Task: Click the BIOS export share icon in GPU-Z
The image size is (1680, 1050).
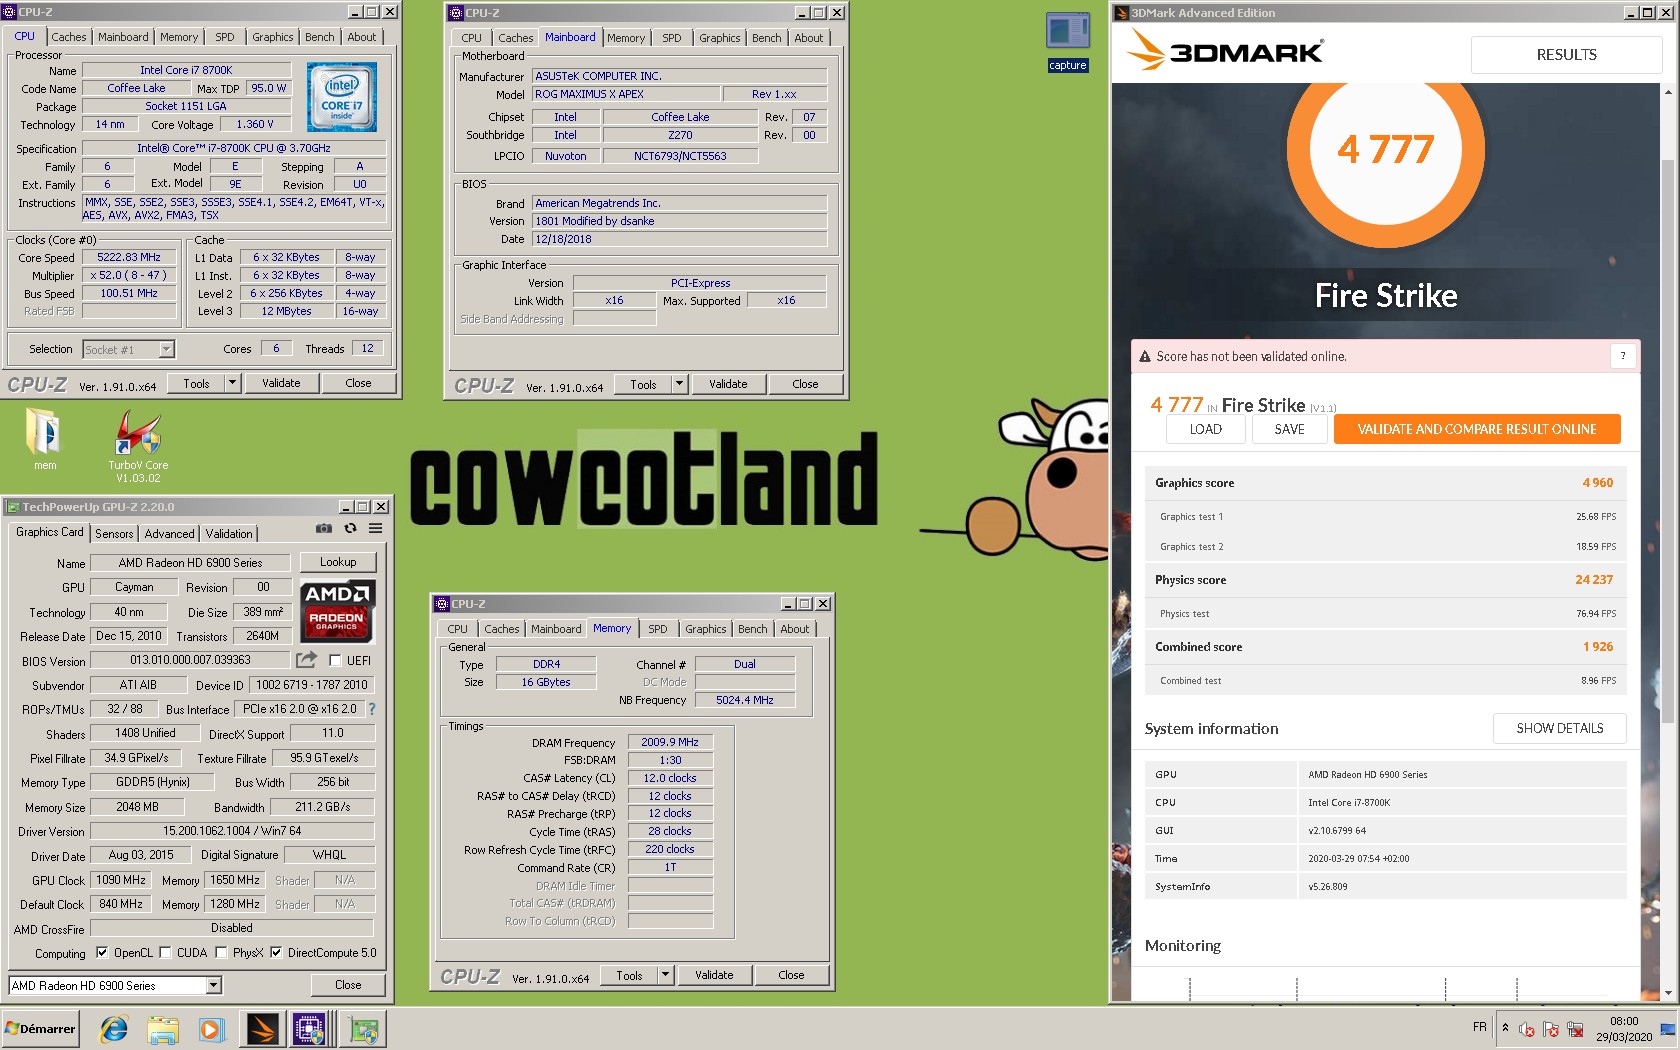Action: 306,660
